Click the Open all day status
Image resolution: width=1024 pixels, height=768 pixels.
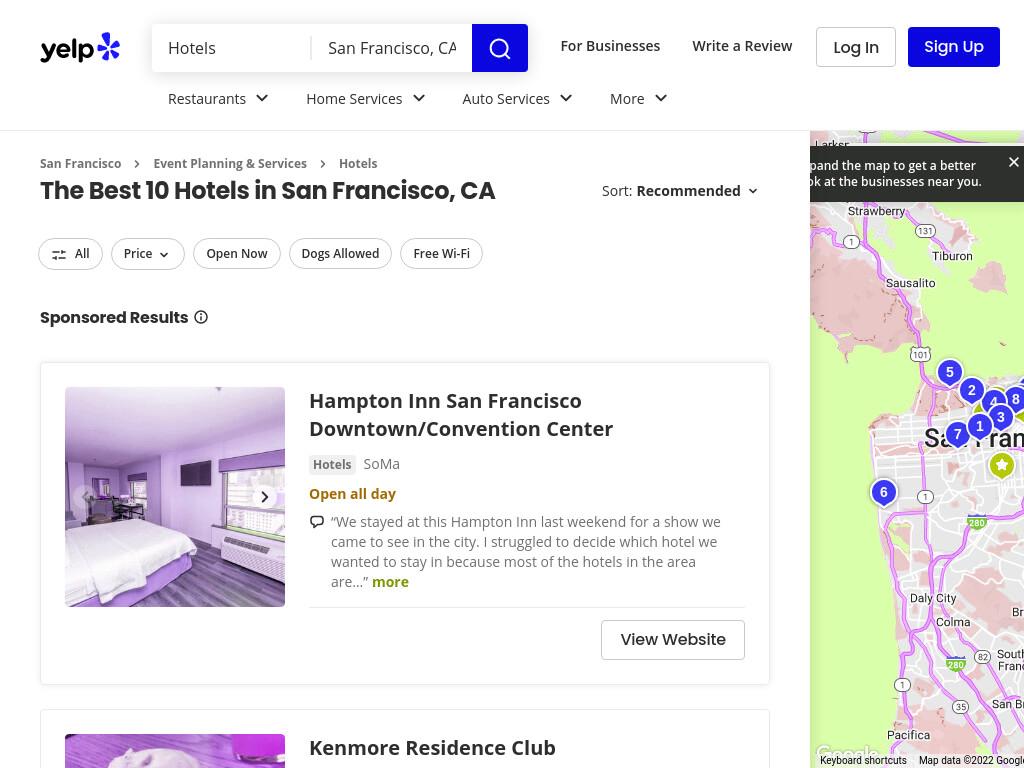tap(353, 494)
